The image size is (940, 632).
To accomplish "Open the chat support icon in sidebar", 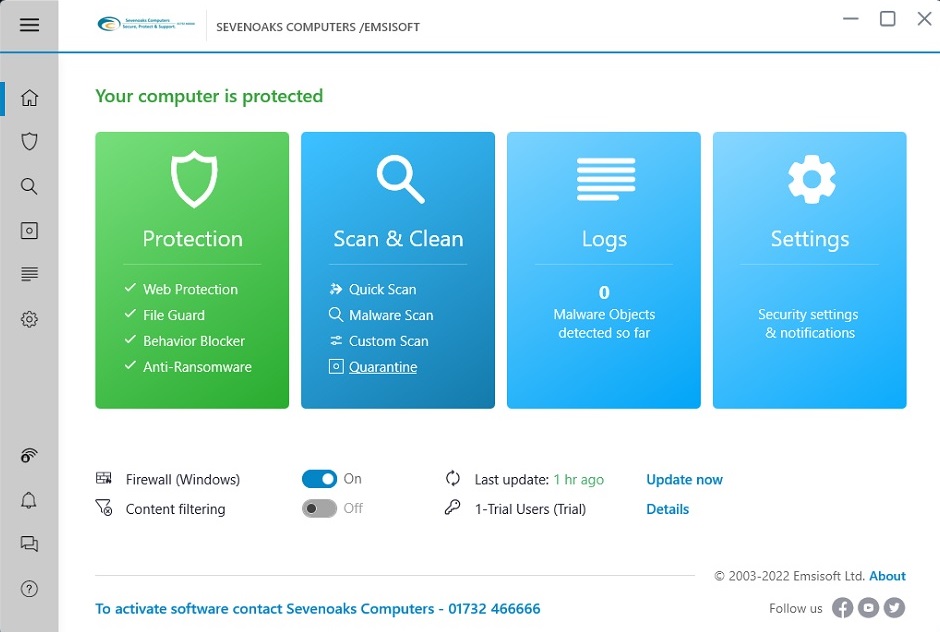I will (29, 544).
